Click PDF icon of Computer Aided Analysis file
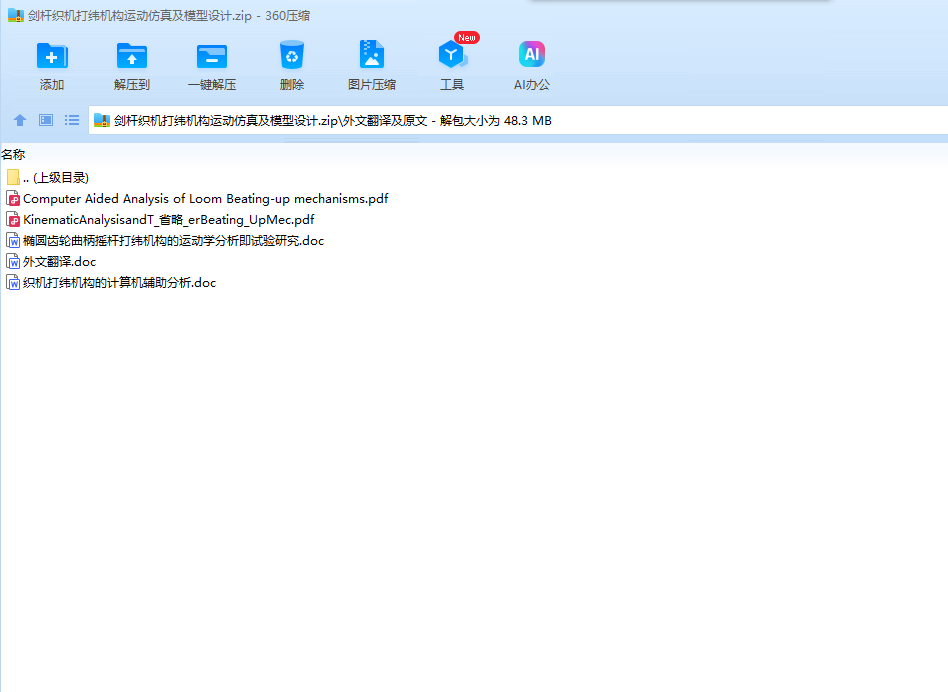948x692 pixels. [x=13, y=198]
